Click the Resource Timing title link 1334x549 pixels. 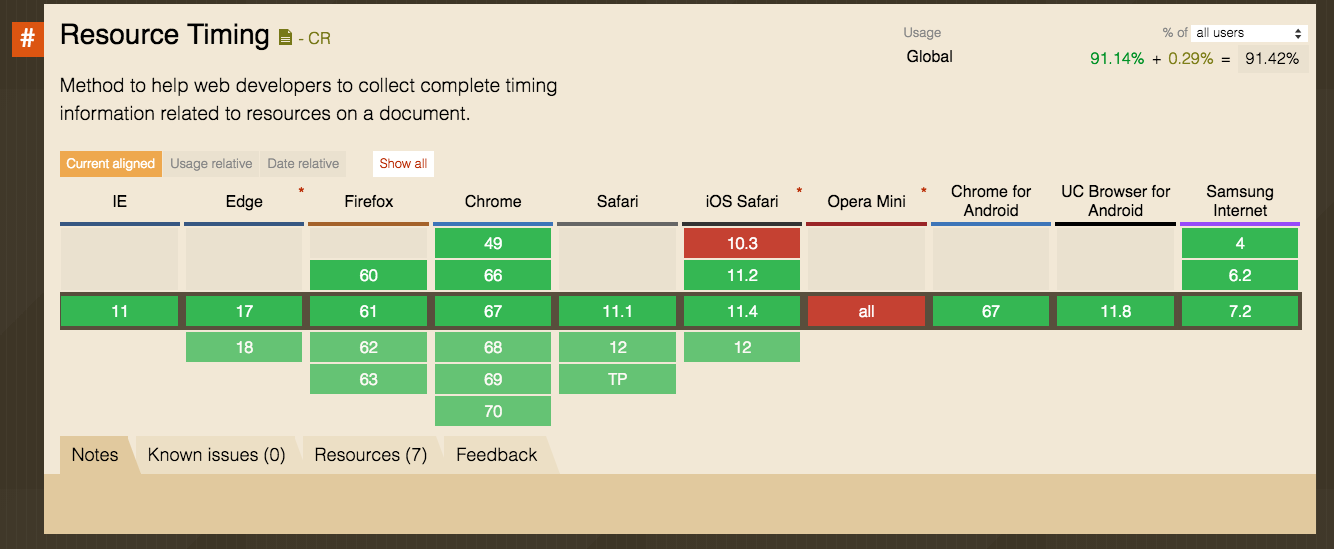click(165, 36)
